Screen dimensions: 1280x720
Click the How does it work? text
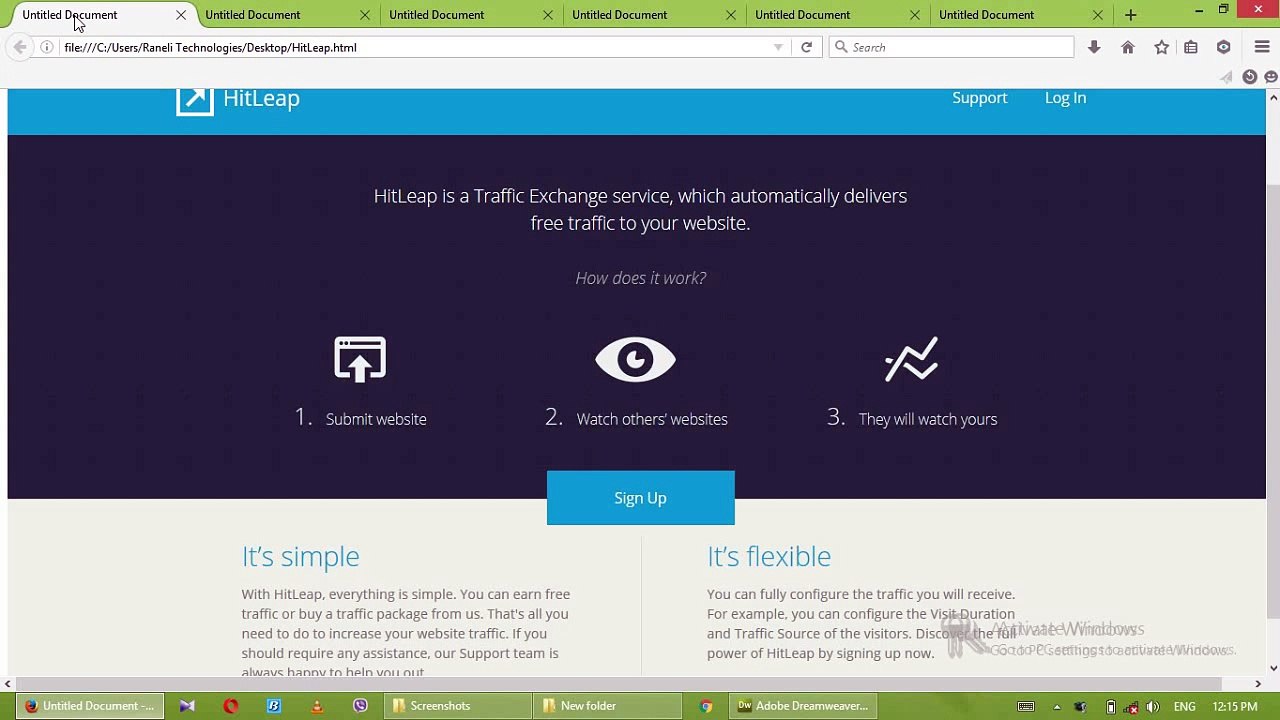tap(641, 278)
